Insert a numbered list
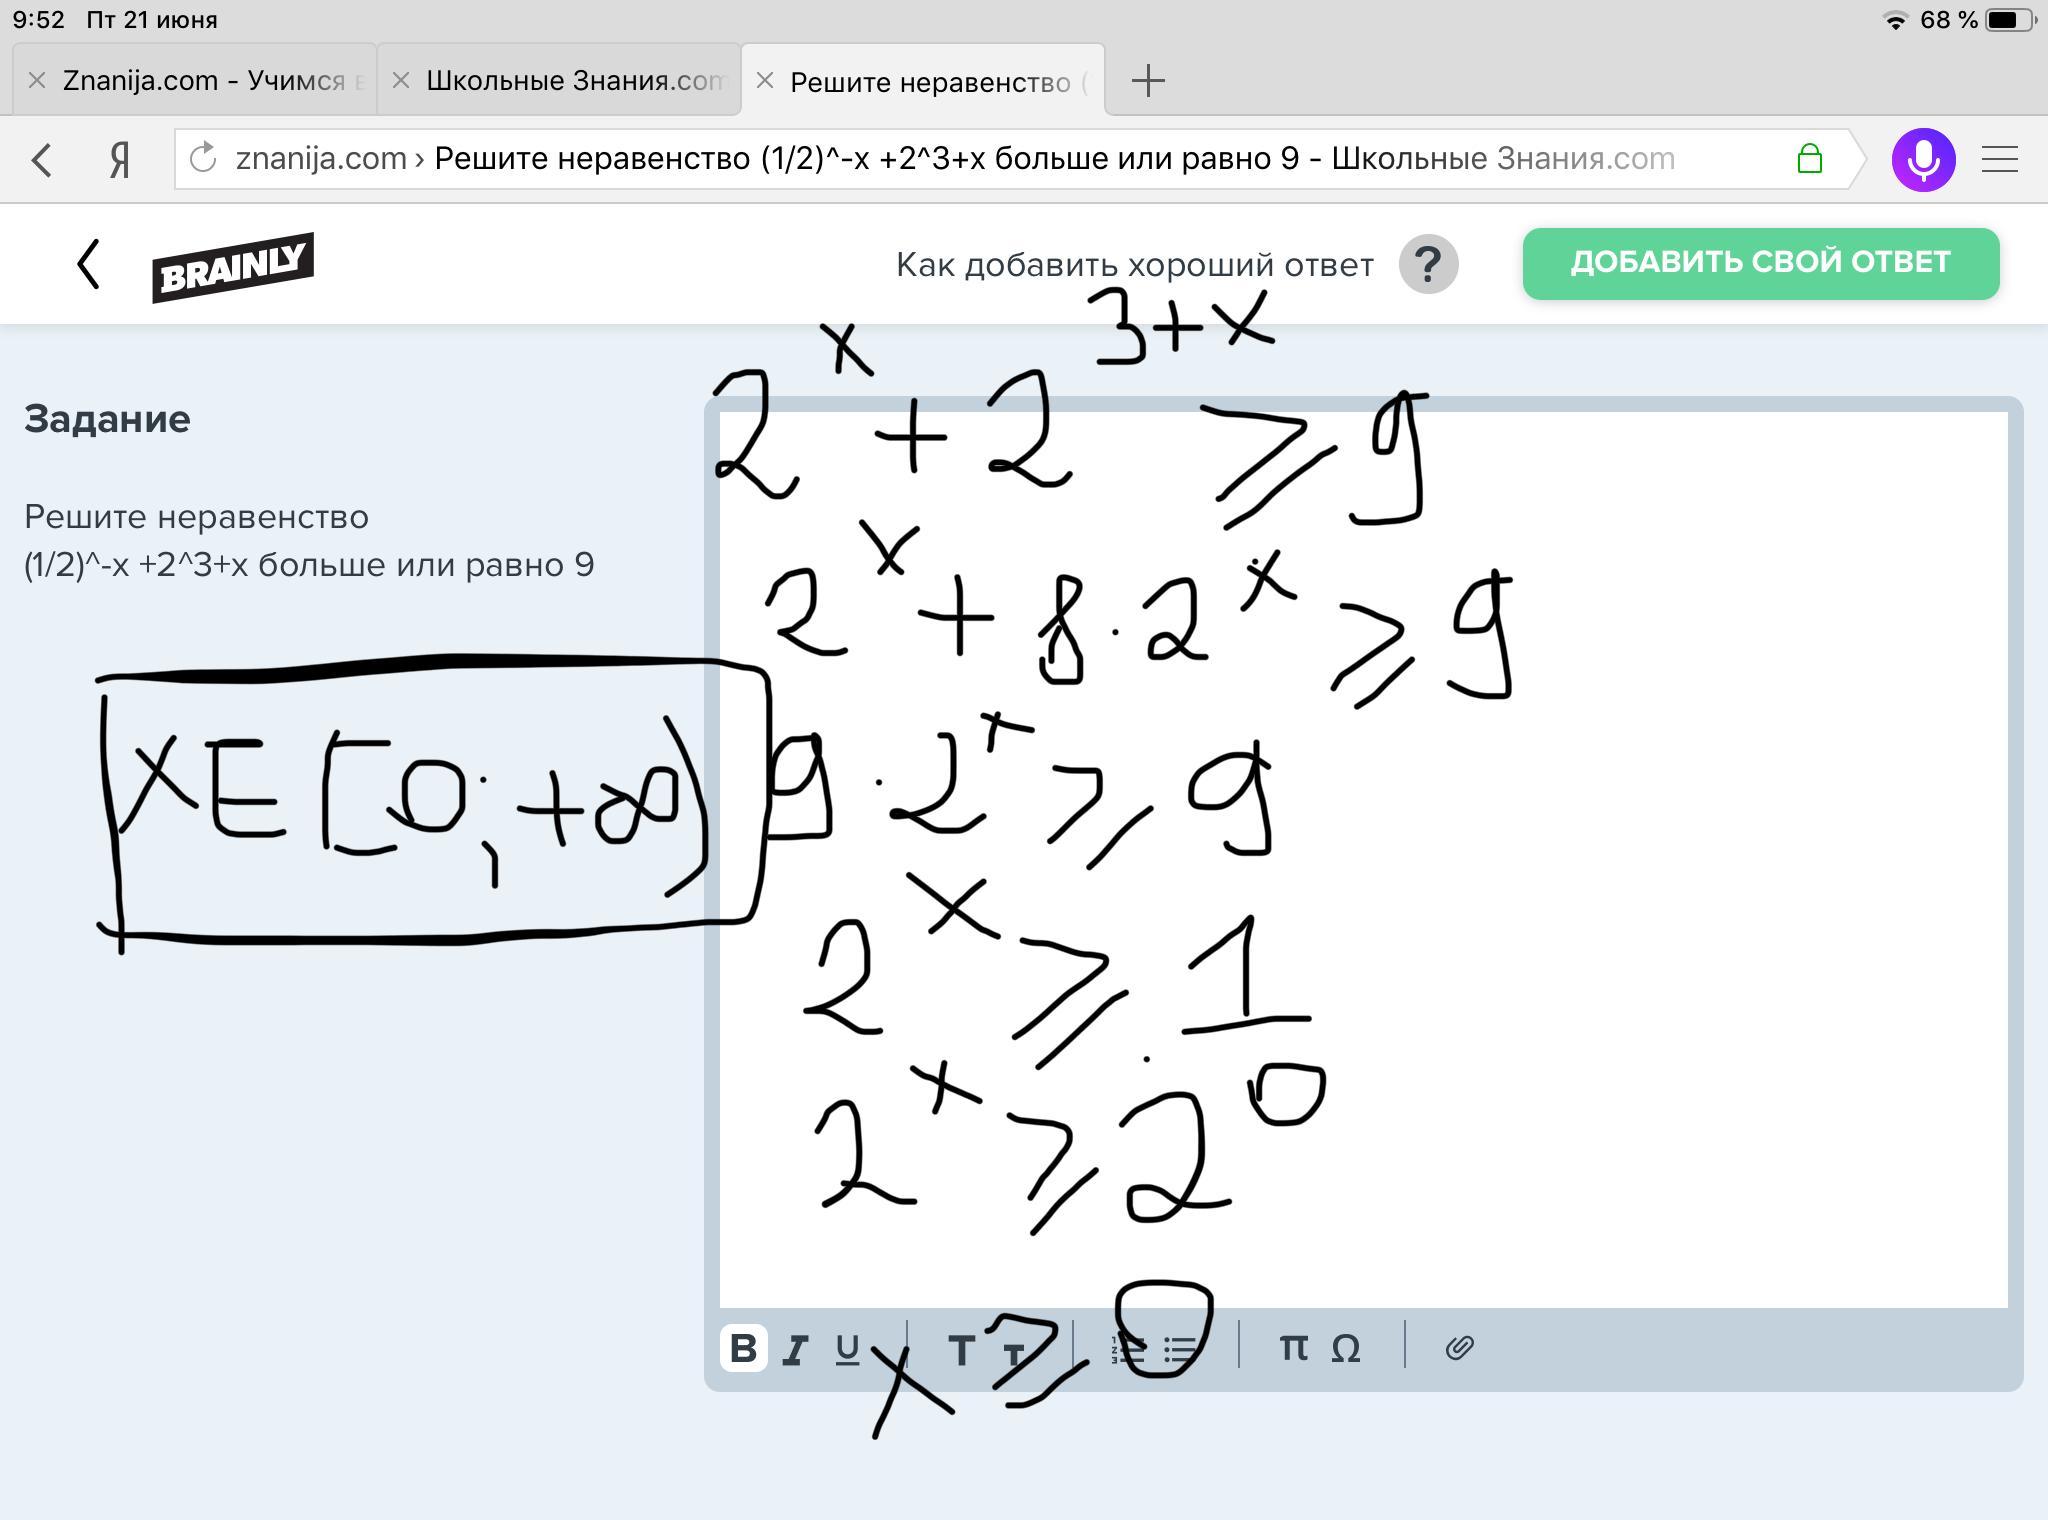 1128,1350
